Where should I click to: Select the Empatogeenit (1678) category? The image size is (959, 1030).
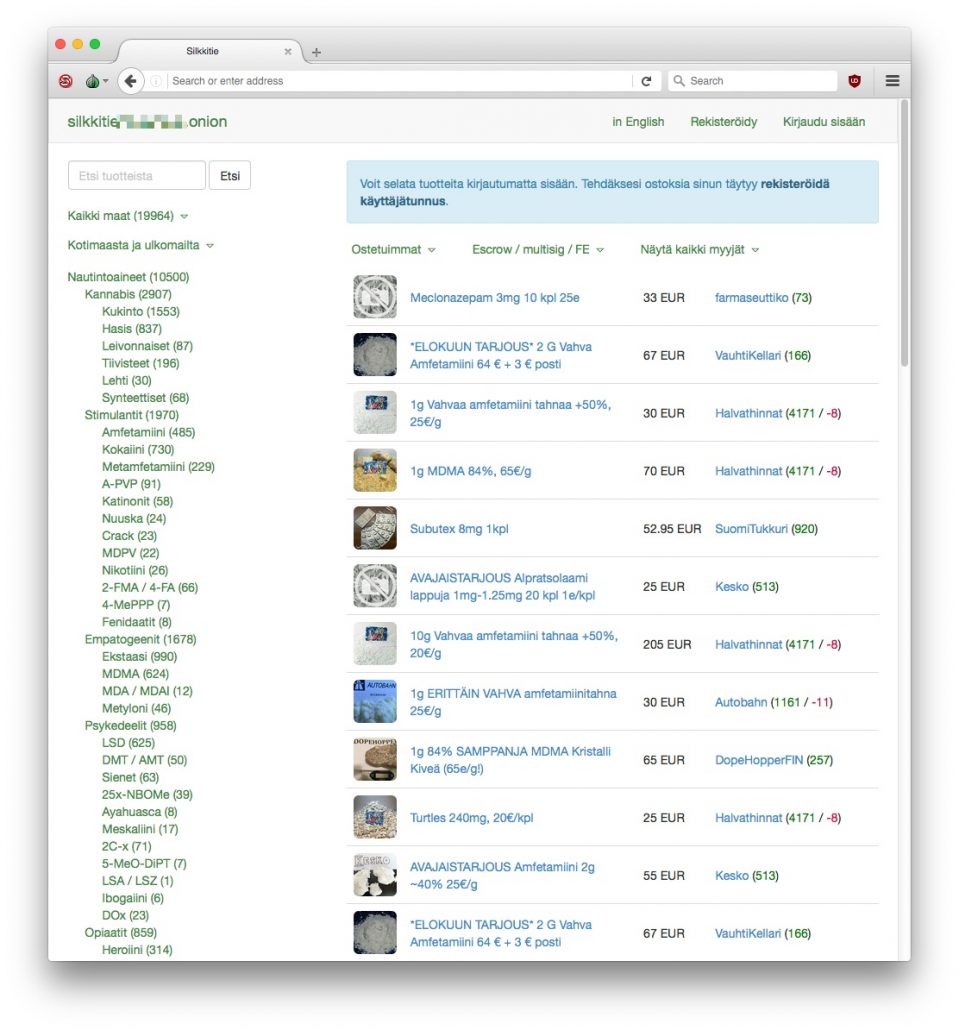point(140,639)
